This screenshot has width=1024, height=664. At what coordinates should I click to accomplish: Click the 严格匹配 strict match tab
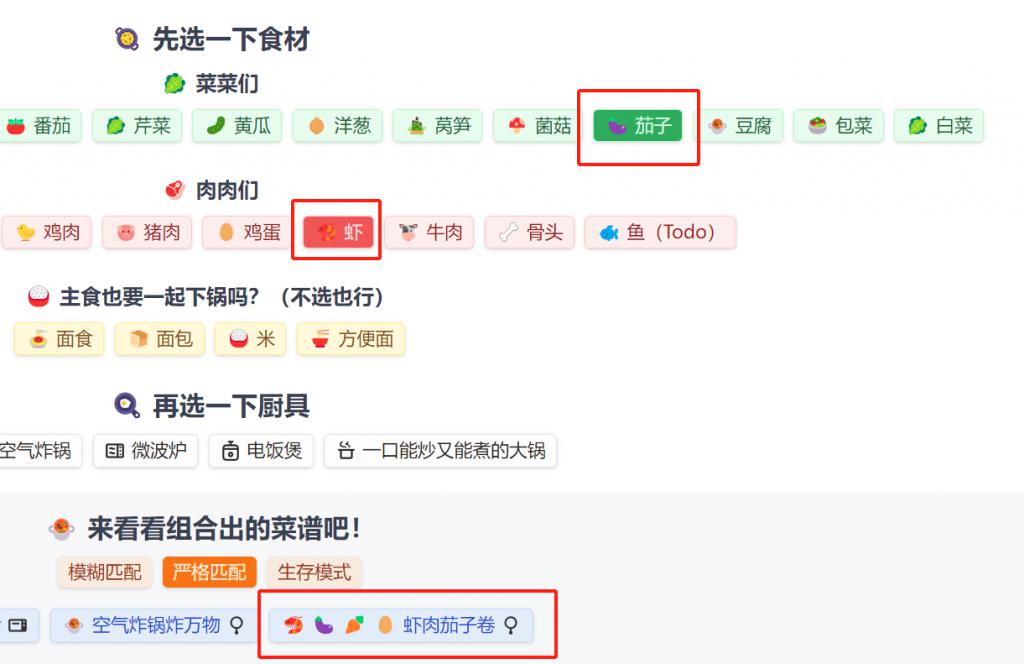pyautogui.click(x=210, y=572)
